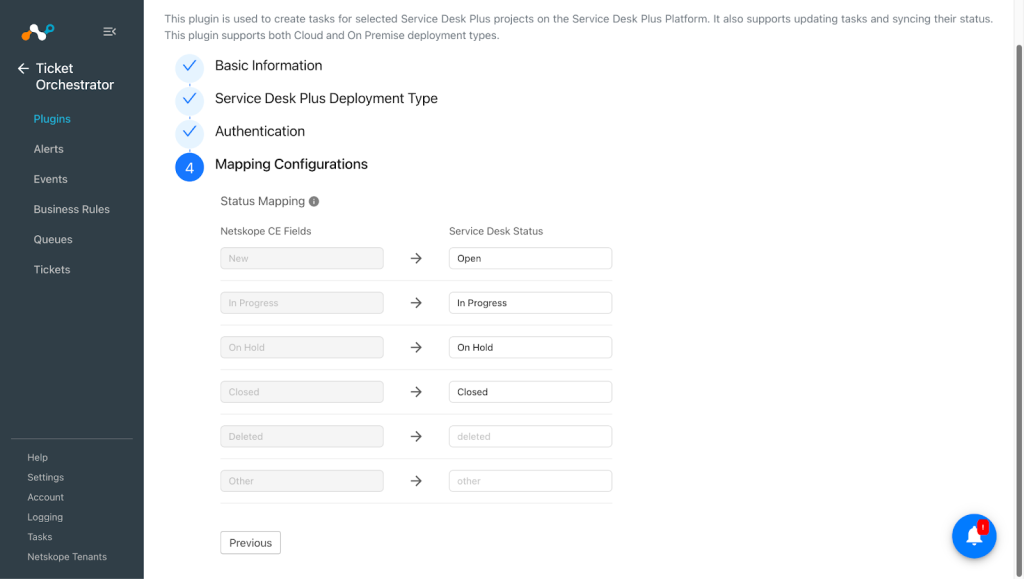Screen dimensions: 1024x579
Task: Open the notifications bell button
Action: (974, 536)
